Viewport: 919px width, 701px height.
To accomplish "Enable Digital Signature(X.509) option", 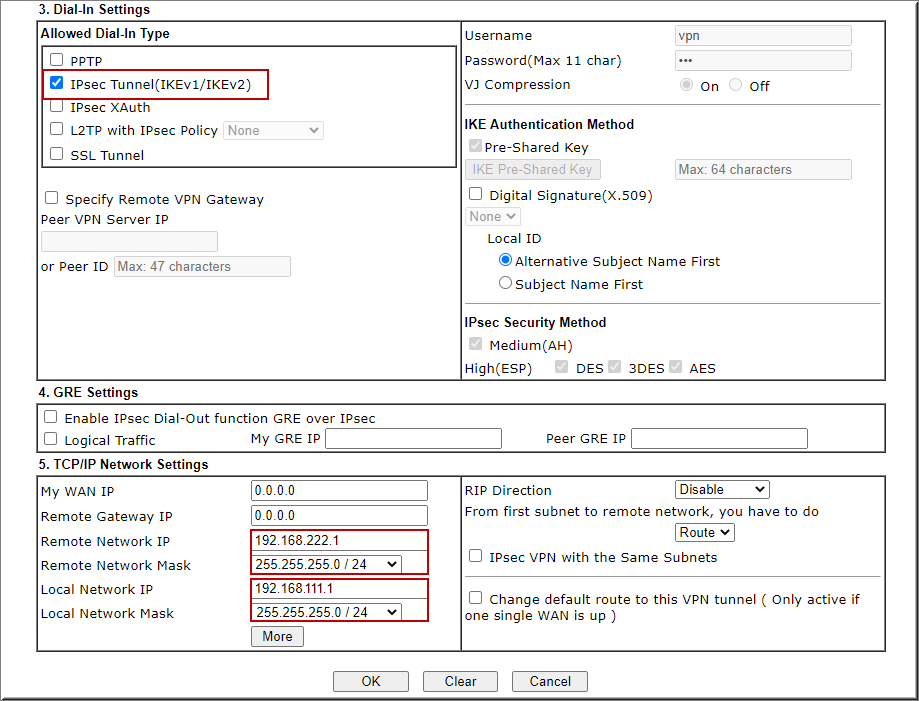I will click(476, 194).
